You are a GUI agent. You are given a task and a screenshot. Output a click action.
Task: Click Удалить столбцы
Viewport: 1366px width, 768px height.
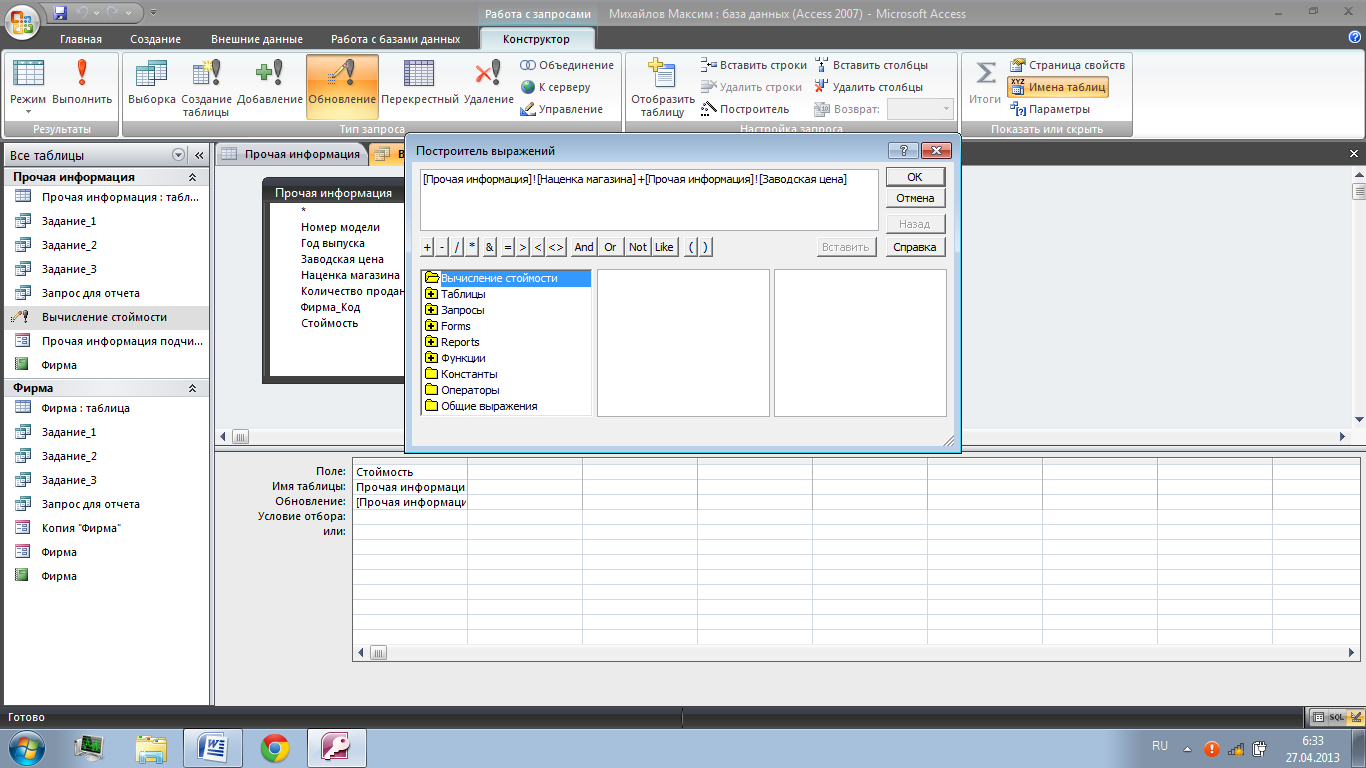868,87
